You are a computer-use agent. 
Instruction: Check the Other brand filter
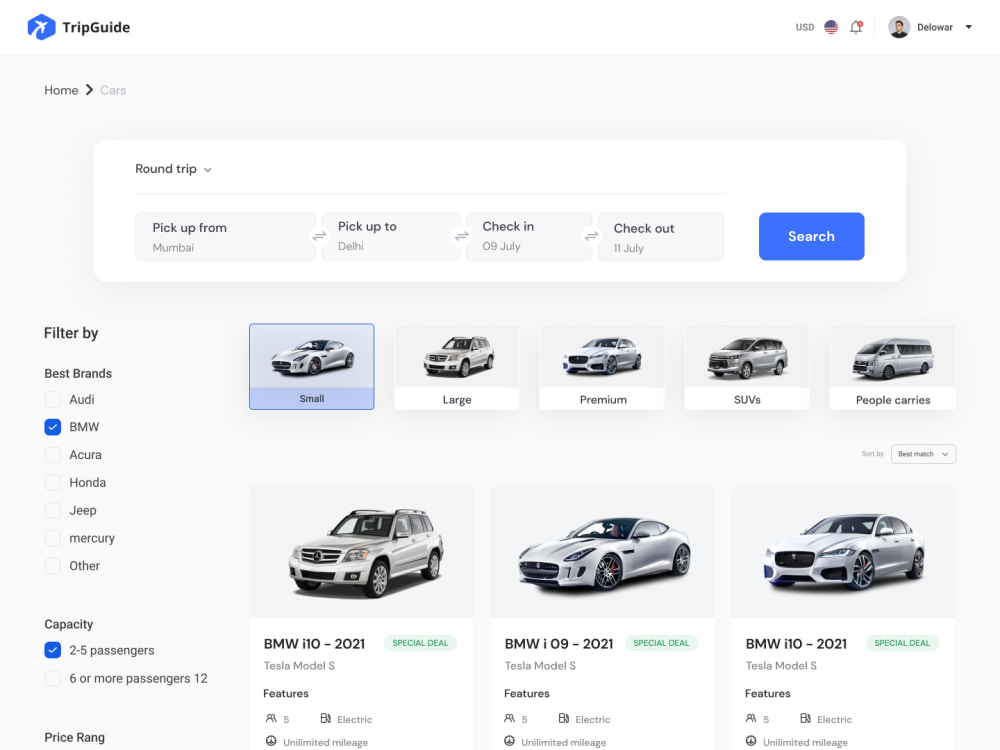tap(53, 566)
